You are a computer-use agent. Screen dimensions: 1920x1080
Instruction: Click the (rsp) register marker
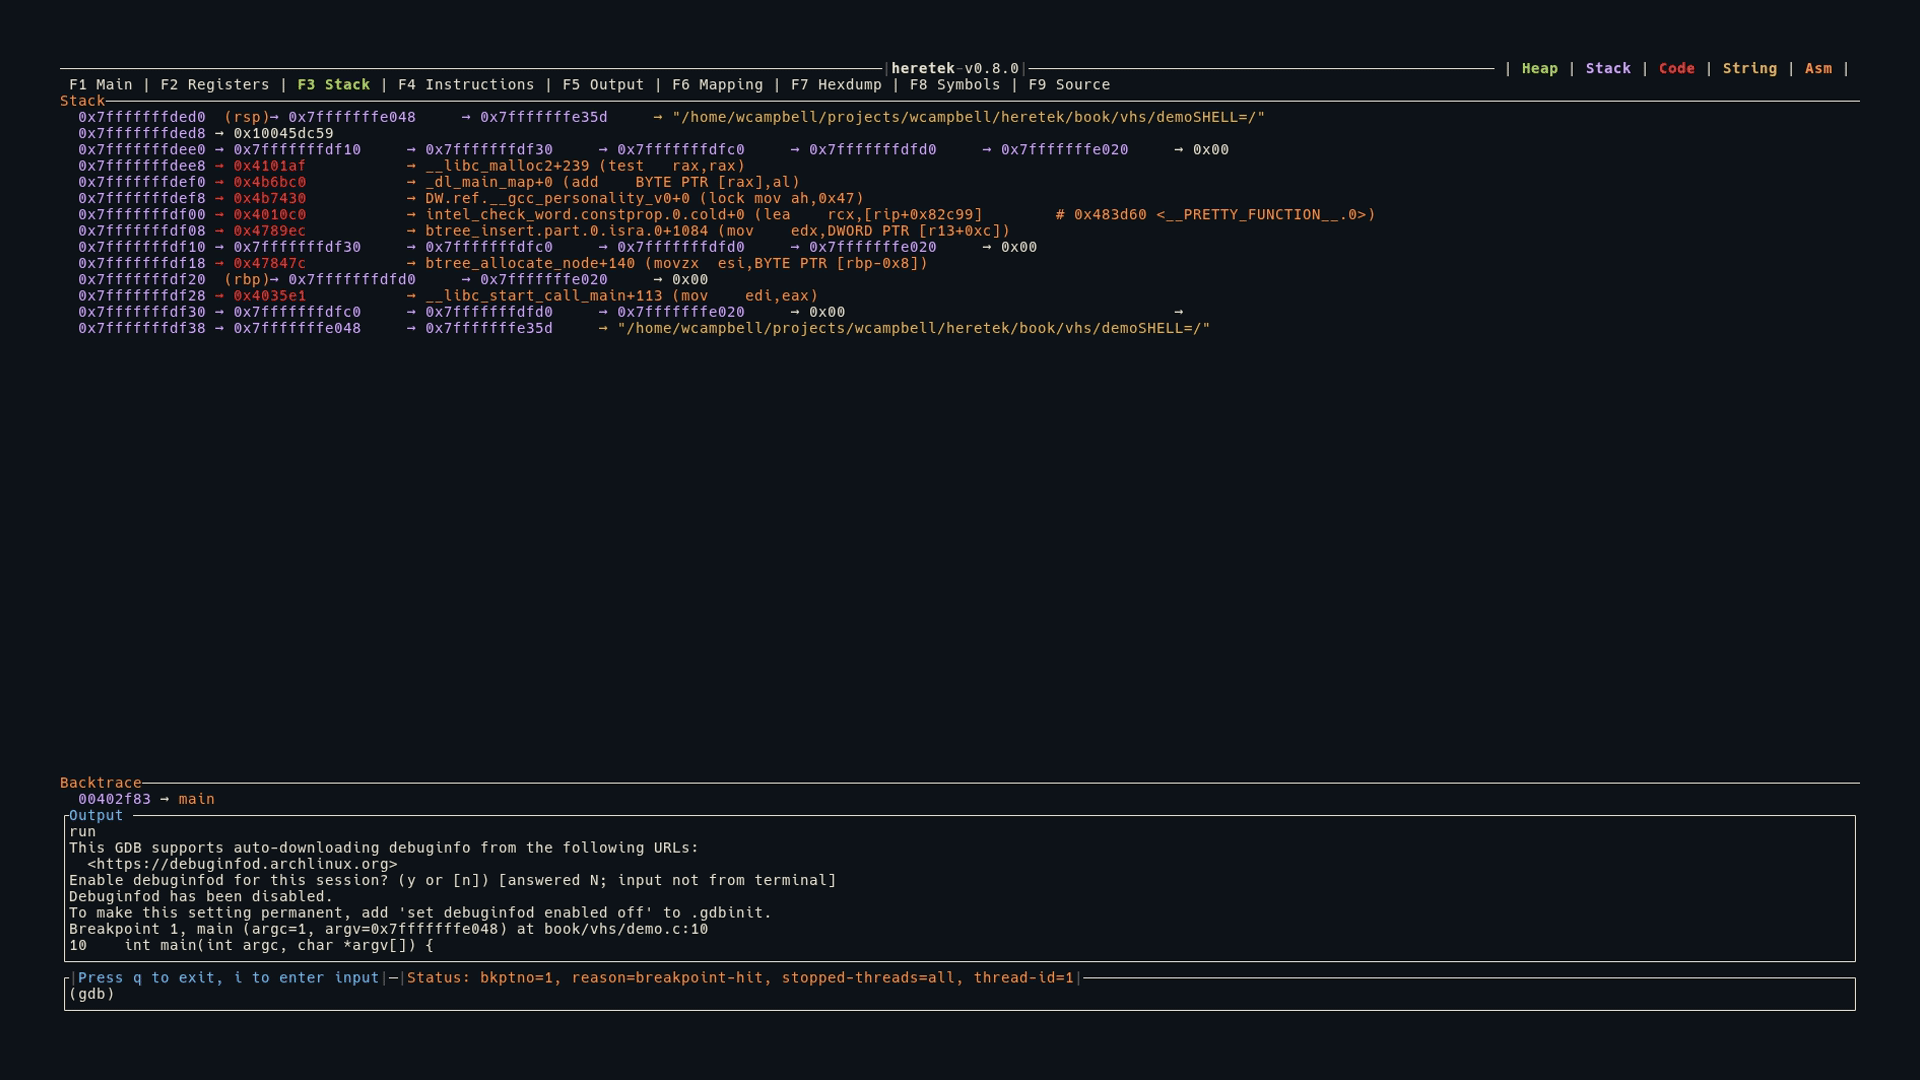pos(246,117)
